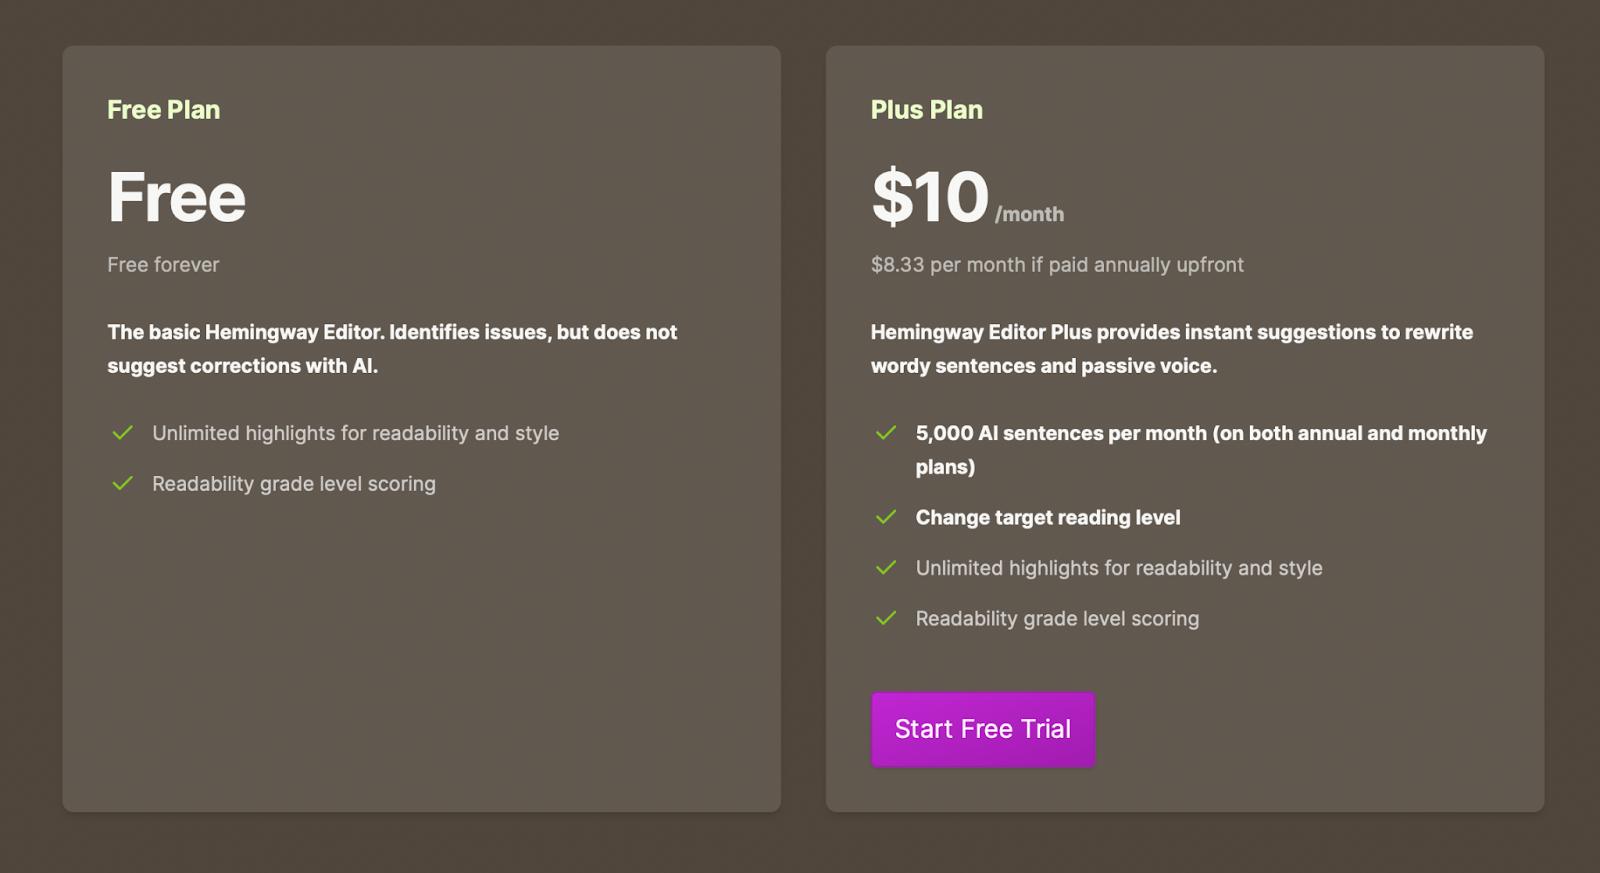Viewport: 1600px width, 873px height.
Task: Click Readability grade level scoring in Plus Plan
Action: [1057, 618]
